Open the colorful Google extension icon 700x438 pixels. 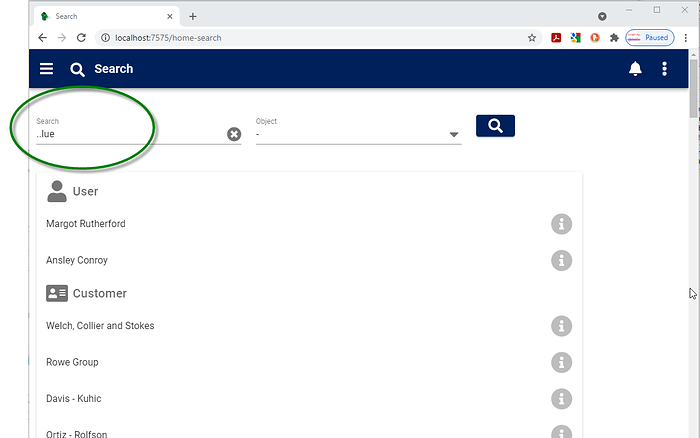click(575, 38)
